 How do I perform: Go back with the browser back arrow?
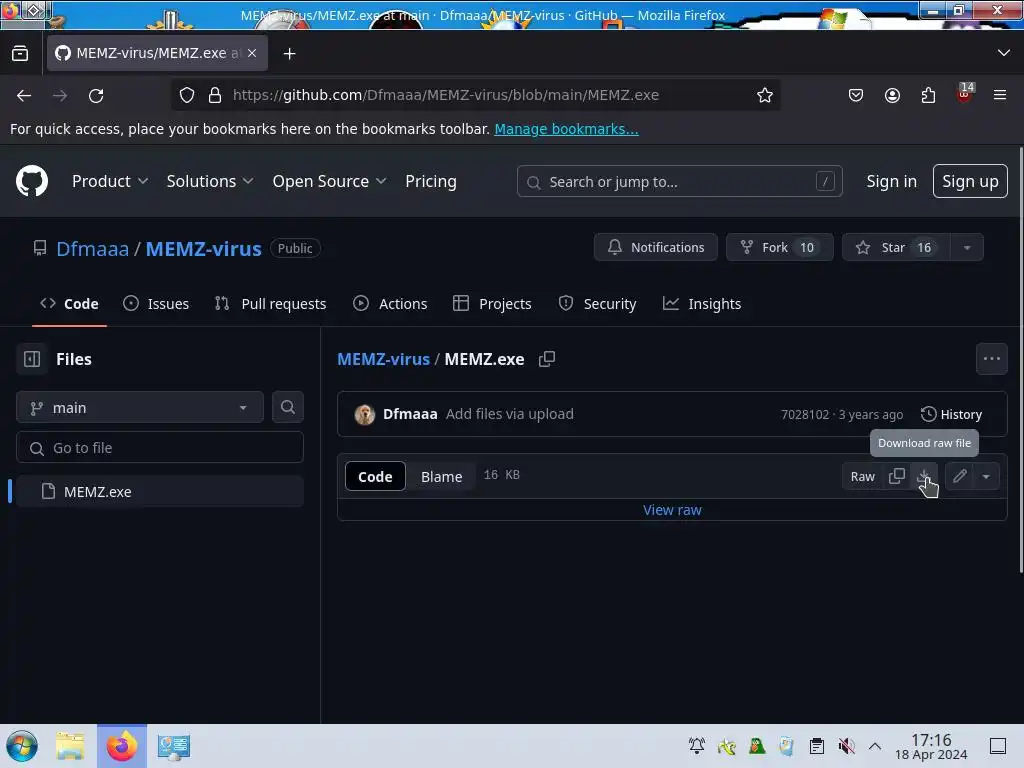tap(24, 95)
